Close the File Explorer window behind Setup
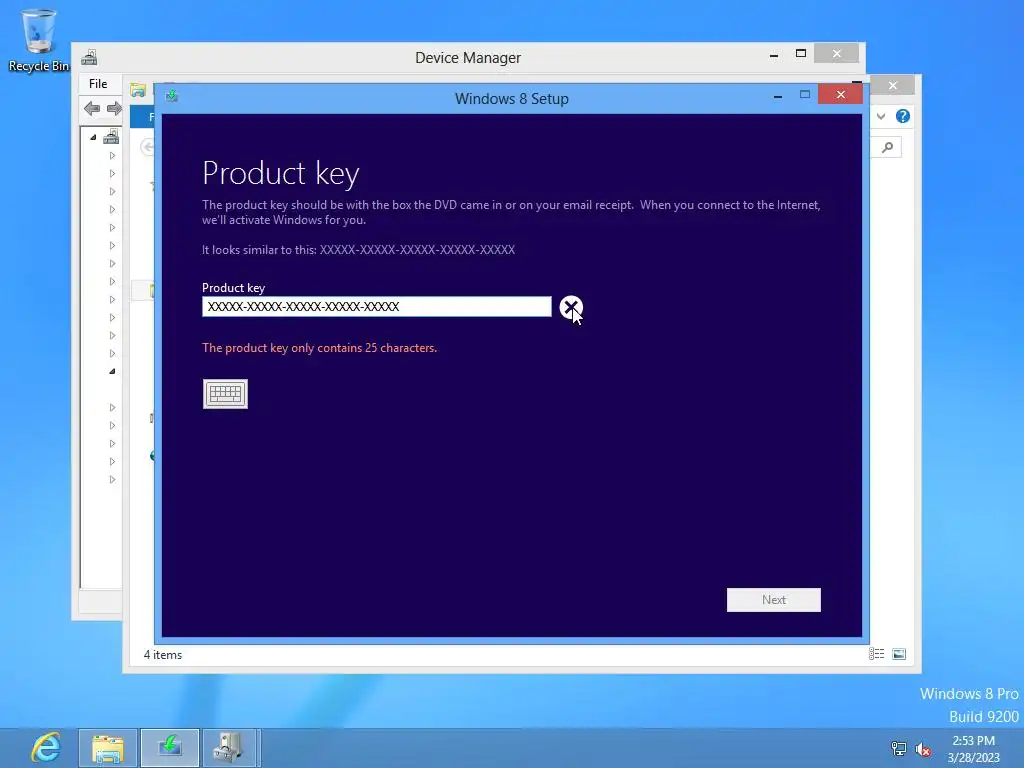This screenshot has height=768, width=1024. pyautogui.click(x=893, y=86)
